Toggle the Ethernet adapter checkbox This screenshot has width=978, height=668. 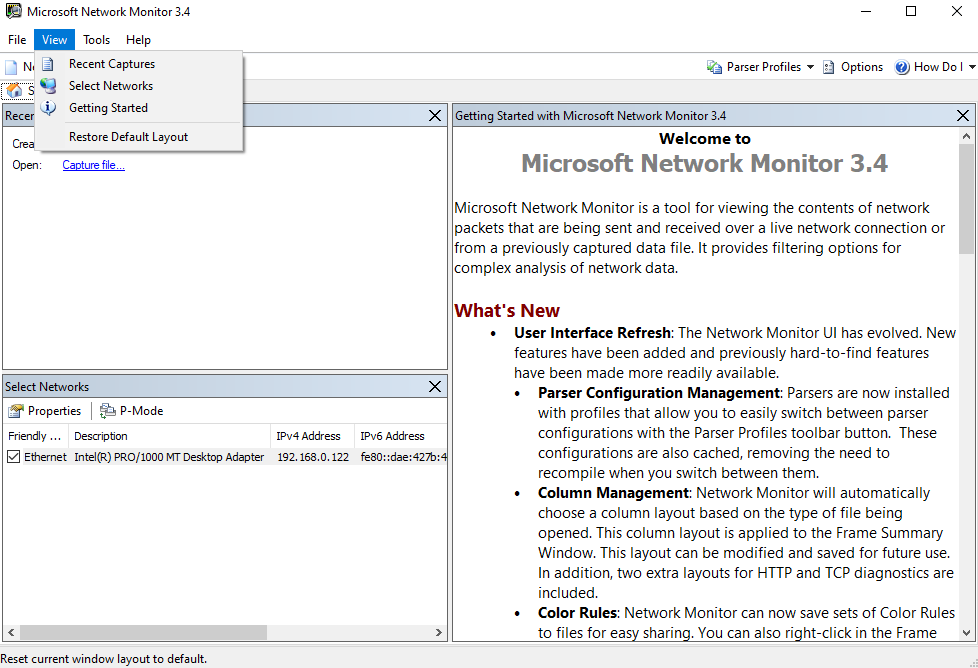click(13, 457)
